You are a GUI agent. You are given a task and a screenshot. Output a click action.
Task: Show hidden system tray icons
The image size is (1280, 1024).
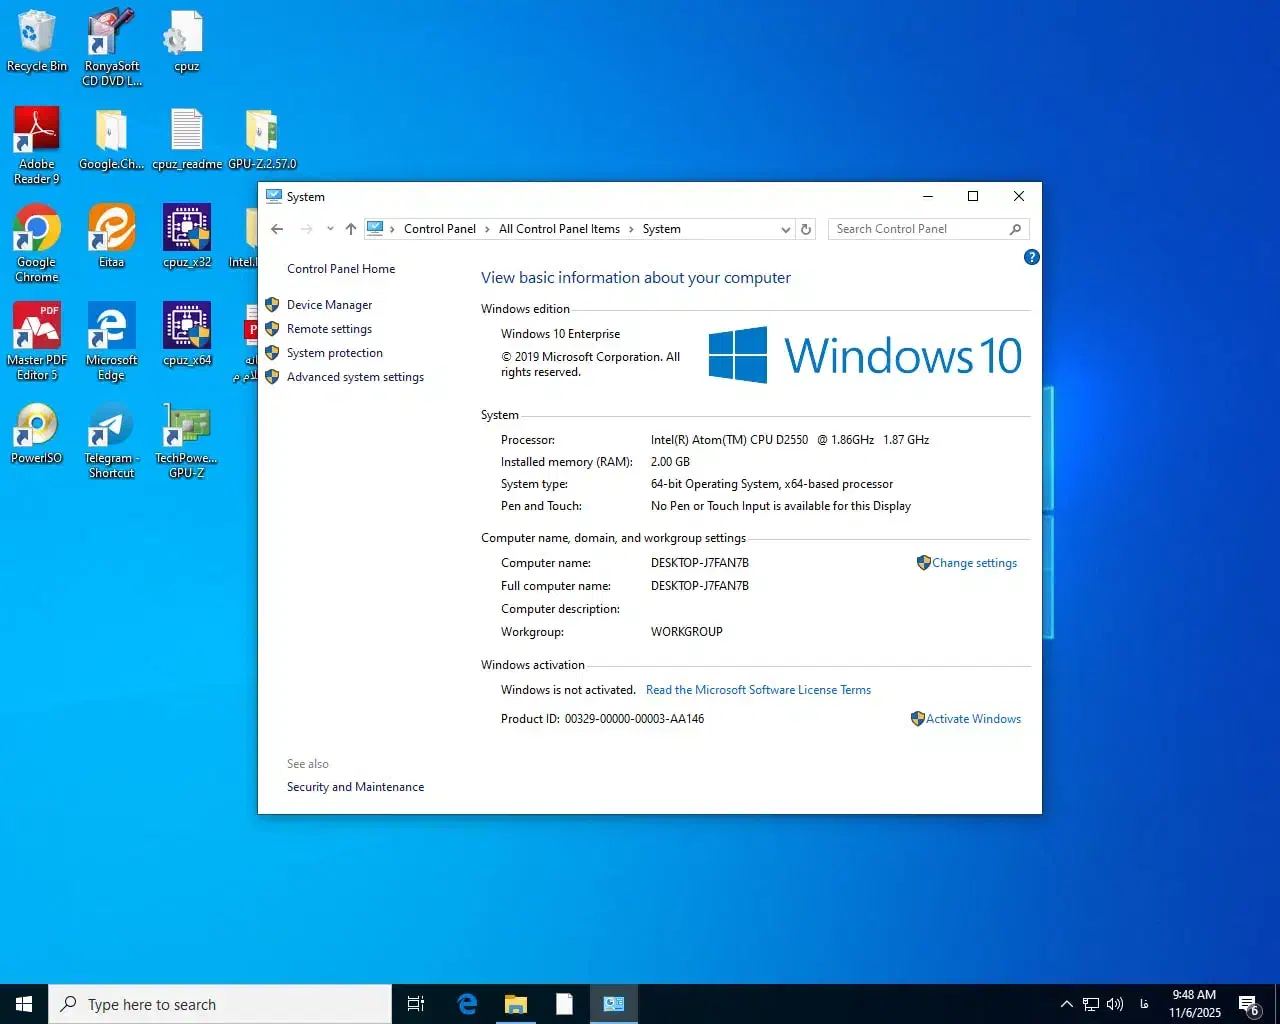pyautogui.click(x=1066, y=1004)
